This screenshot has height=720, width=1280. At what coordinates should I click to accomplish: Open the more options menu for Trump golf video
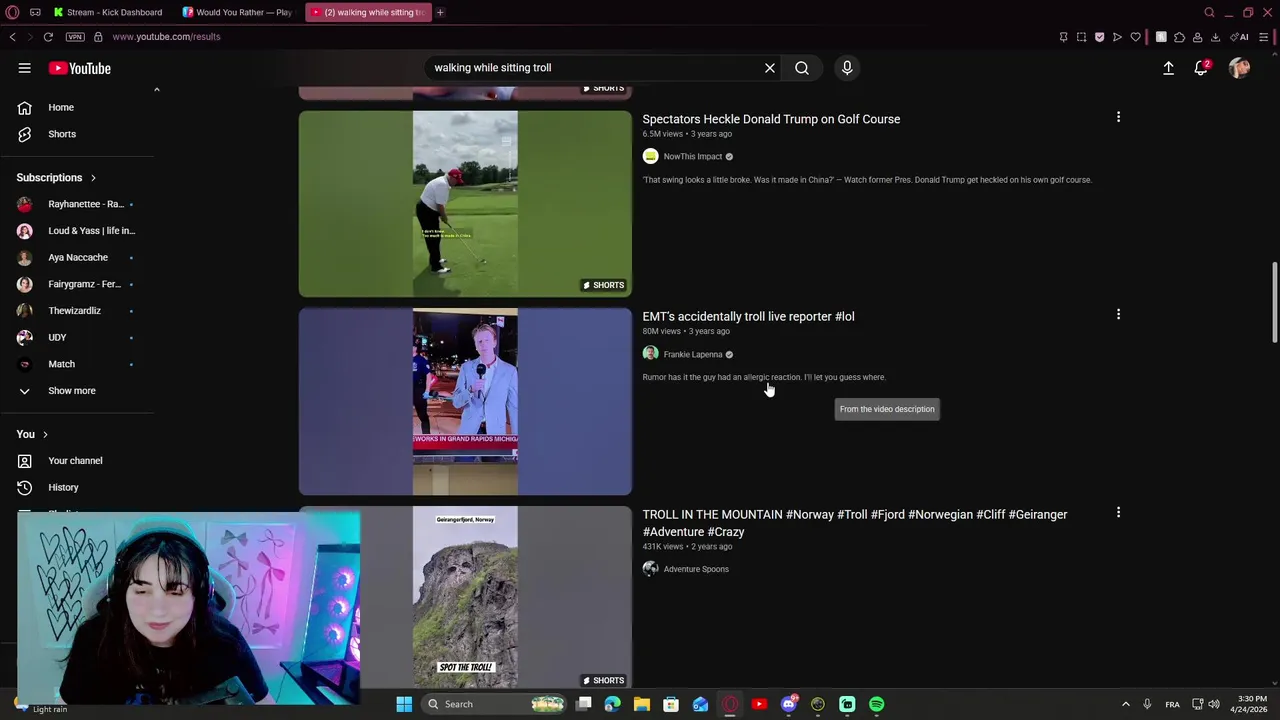click(x=1118, y=117)
